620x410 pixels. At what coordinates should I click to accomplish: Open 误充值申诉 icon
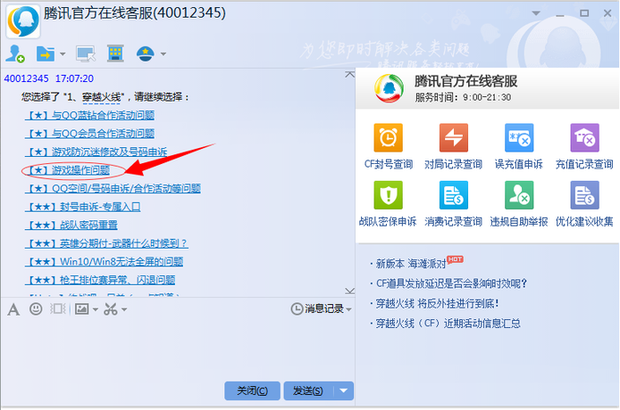[x=519, y=138]
